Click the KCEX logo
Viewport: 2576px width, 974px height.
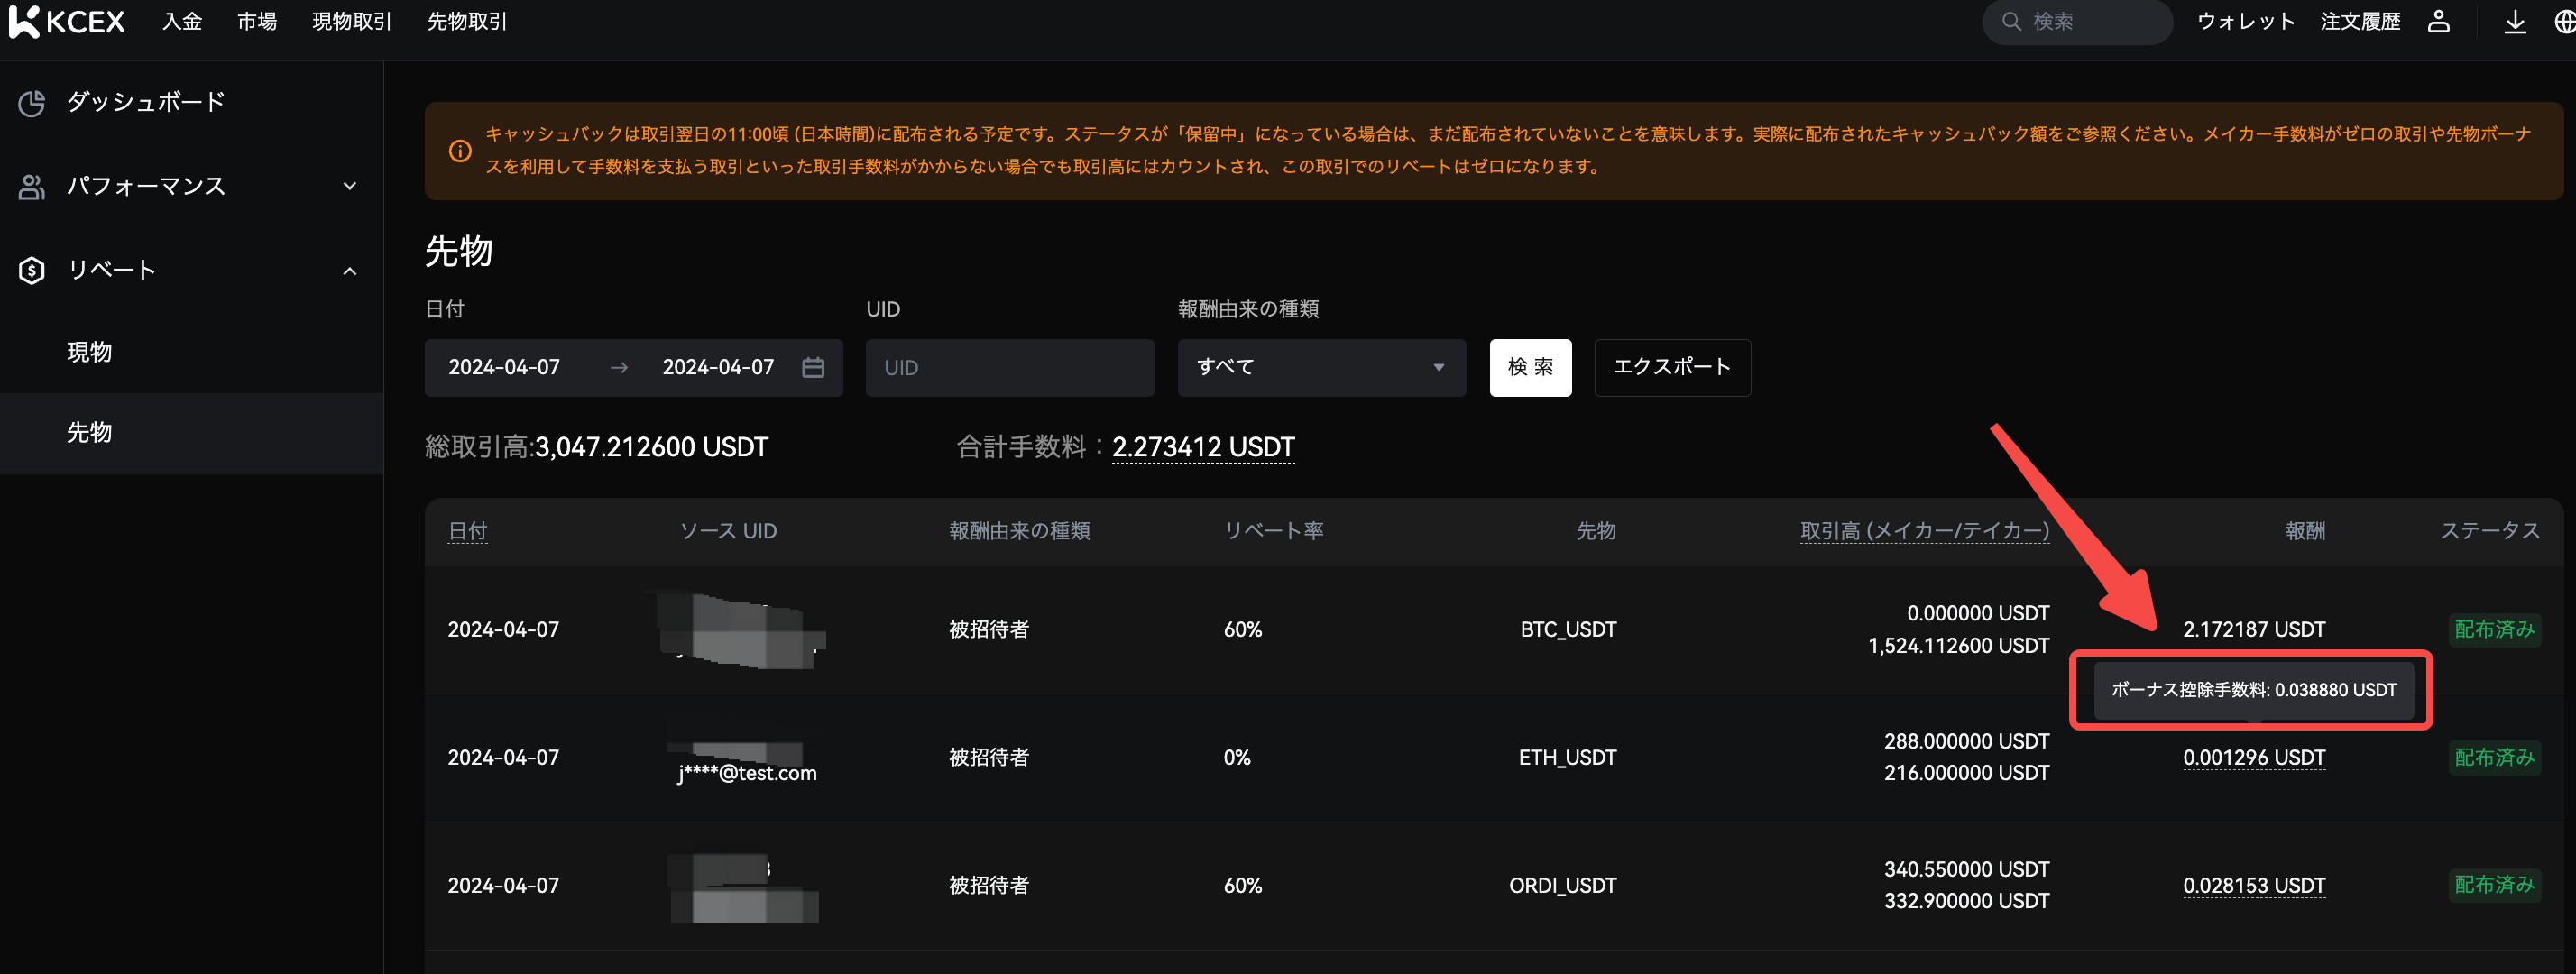(66, 21)
